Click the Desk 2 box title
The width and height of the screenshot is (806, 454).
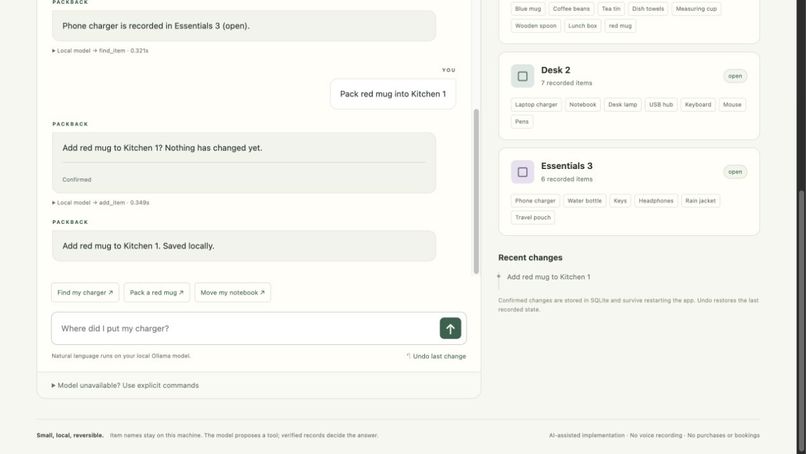555,70
